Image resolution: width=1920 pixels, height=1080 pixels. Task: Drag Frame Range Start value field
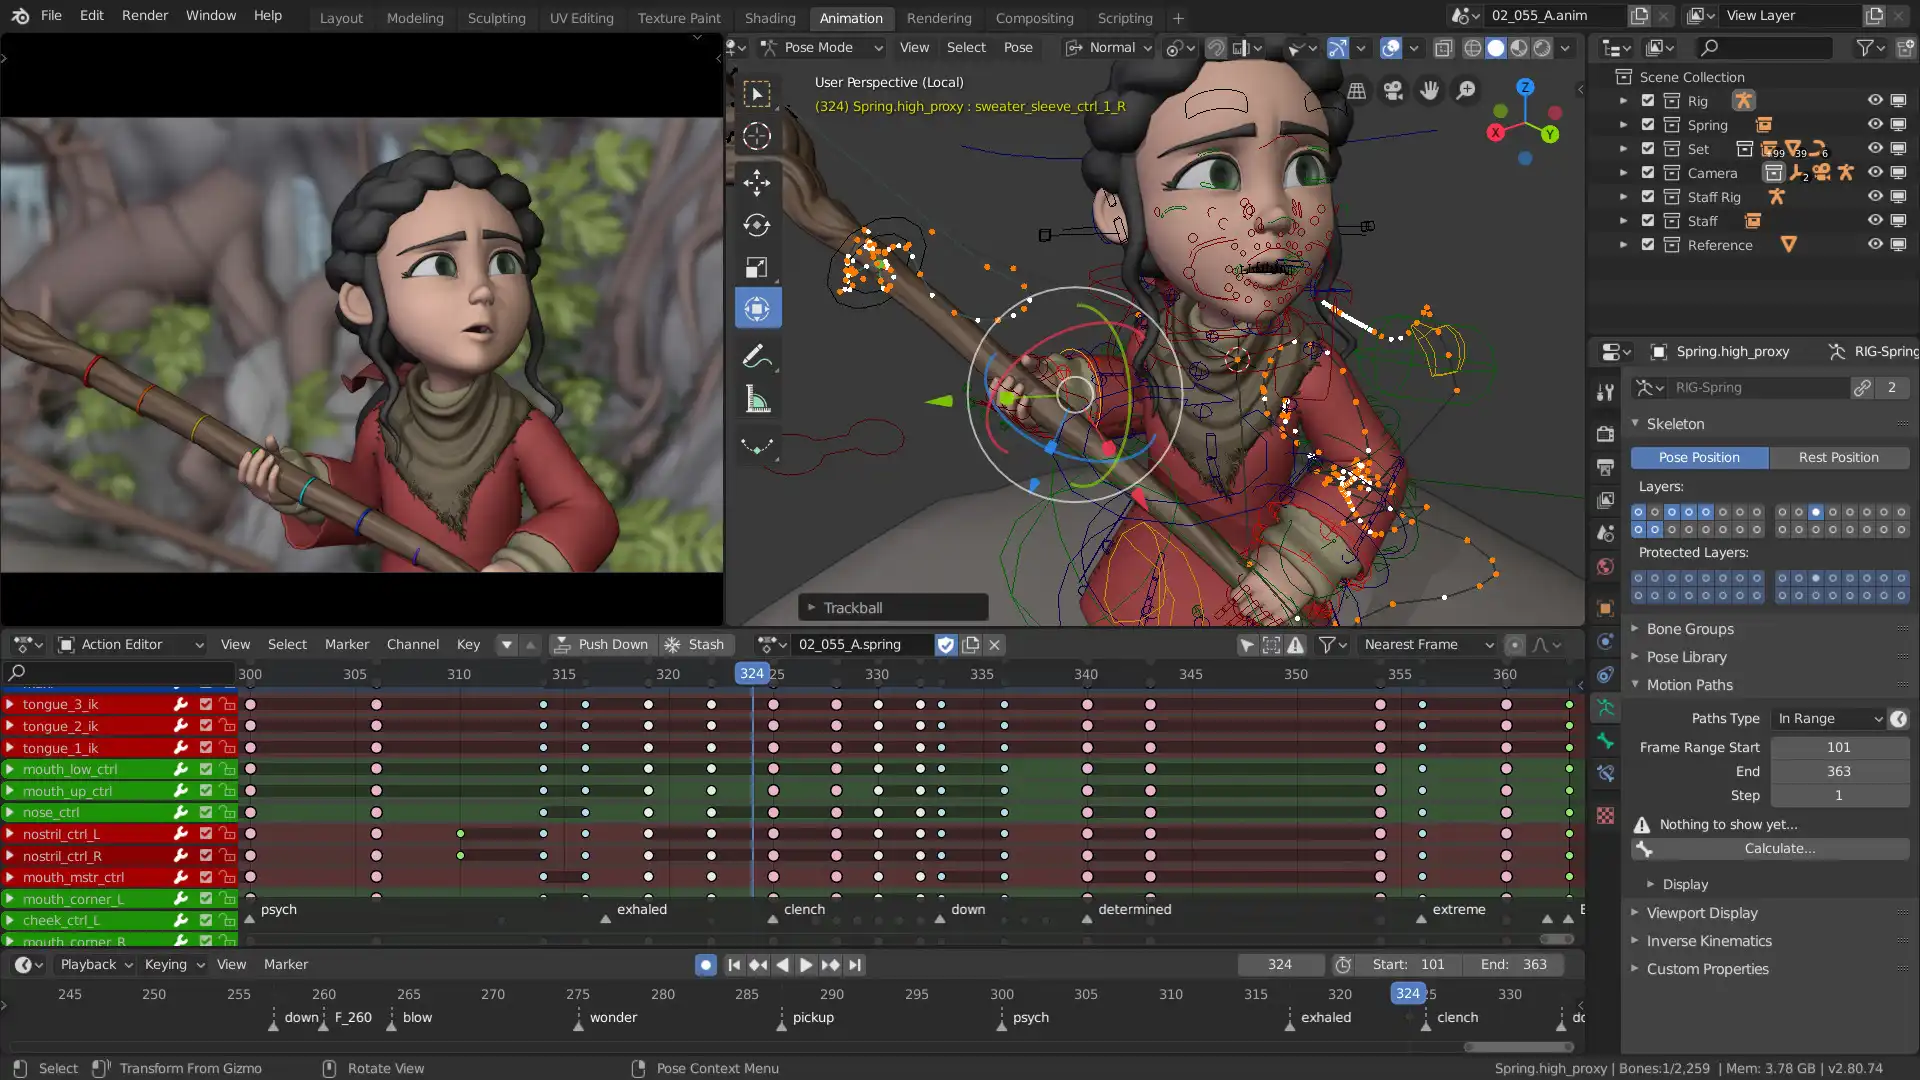pos(1838,748)
